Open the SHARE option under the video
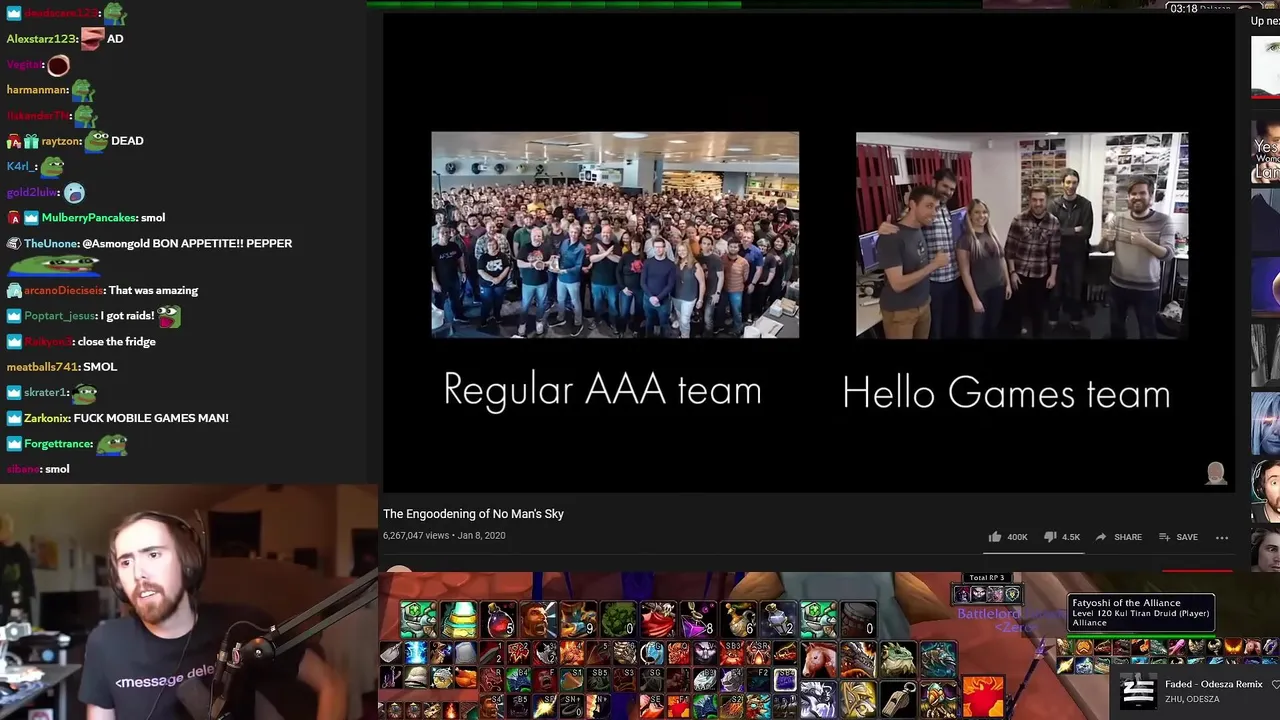 [x=1118, y=537]
